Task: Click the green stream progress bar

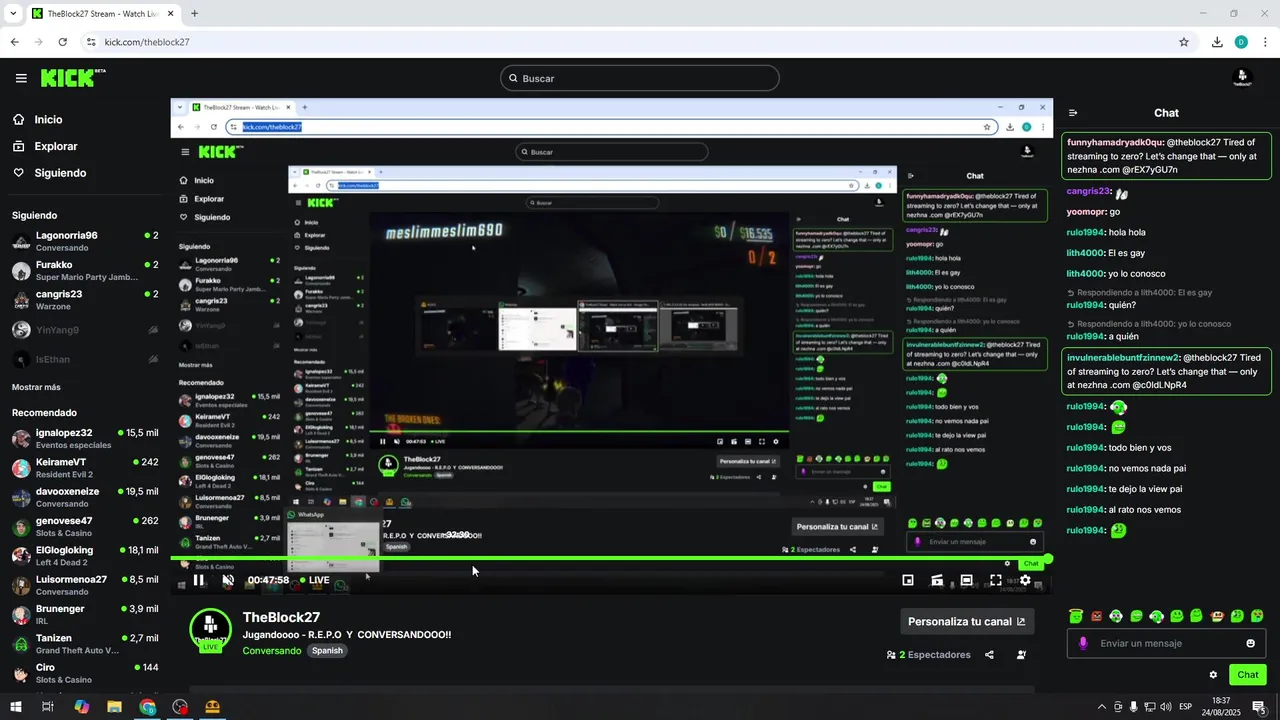Action: coord(610,558)
